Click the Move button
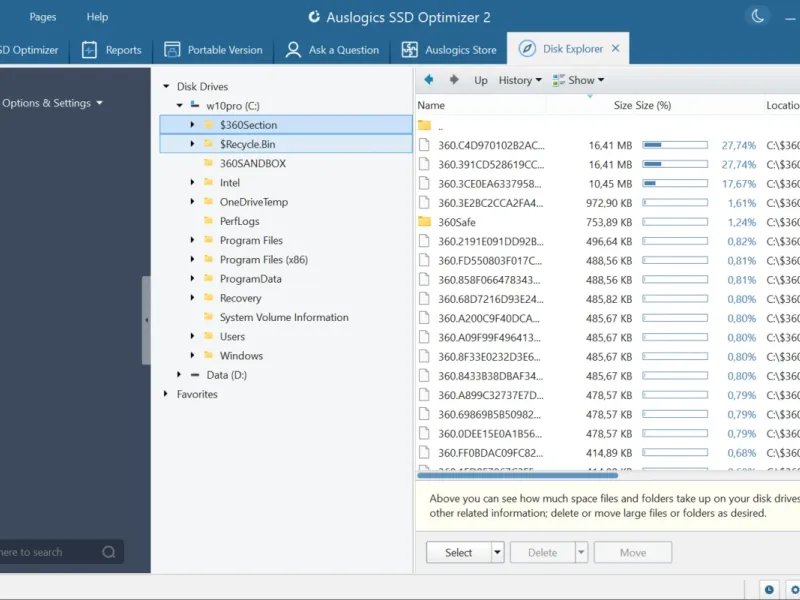Viewport: 800px width, 600px height. pyautogui.click(x=633, y=553)
